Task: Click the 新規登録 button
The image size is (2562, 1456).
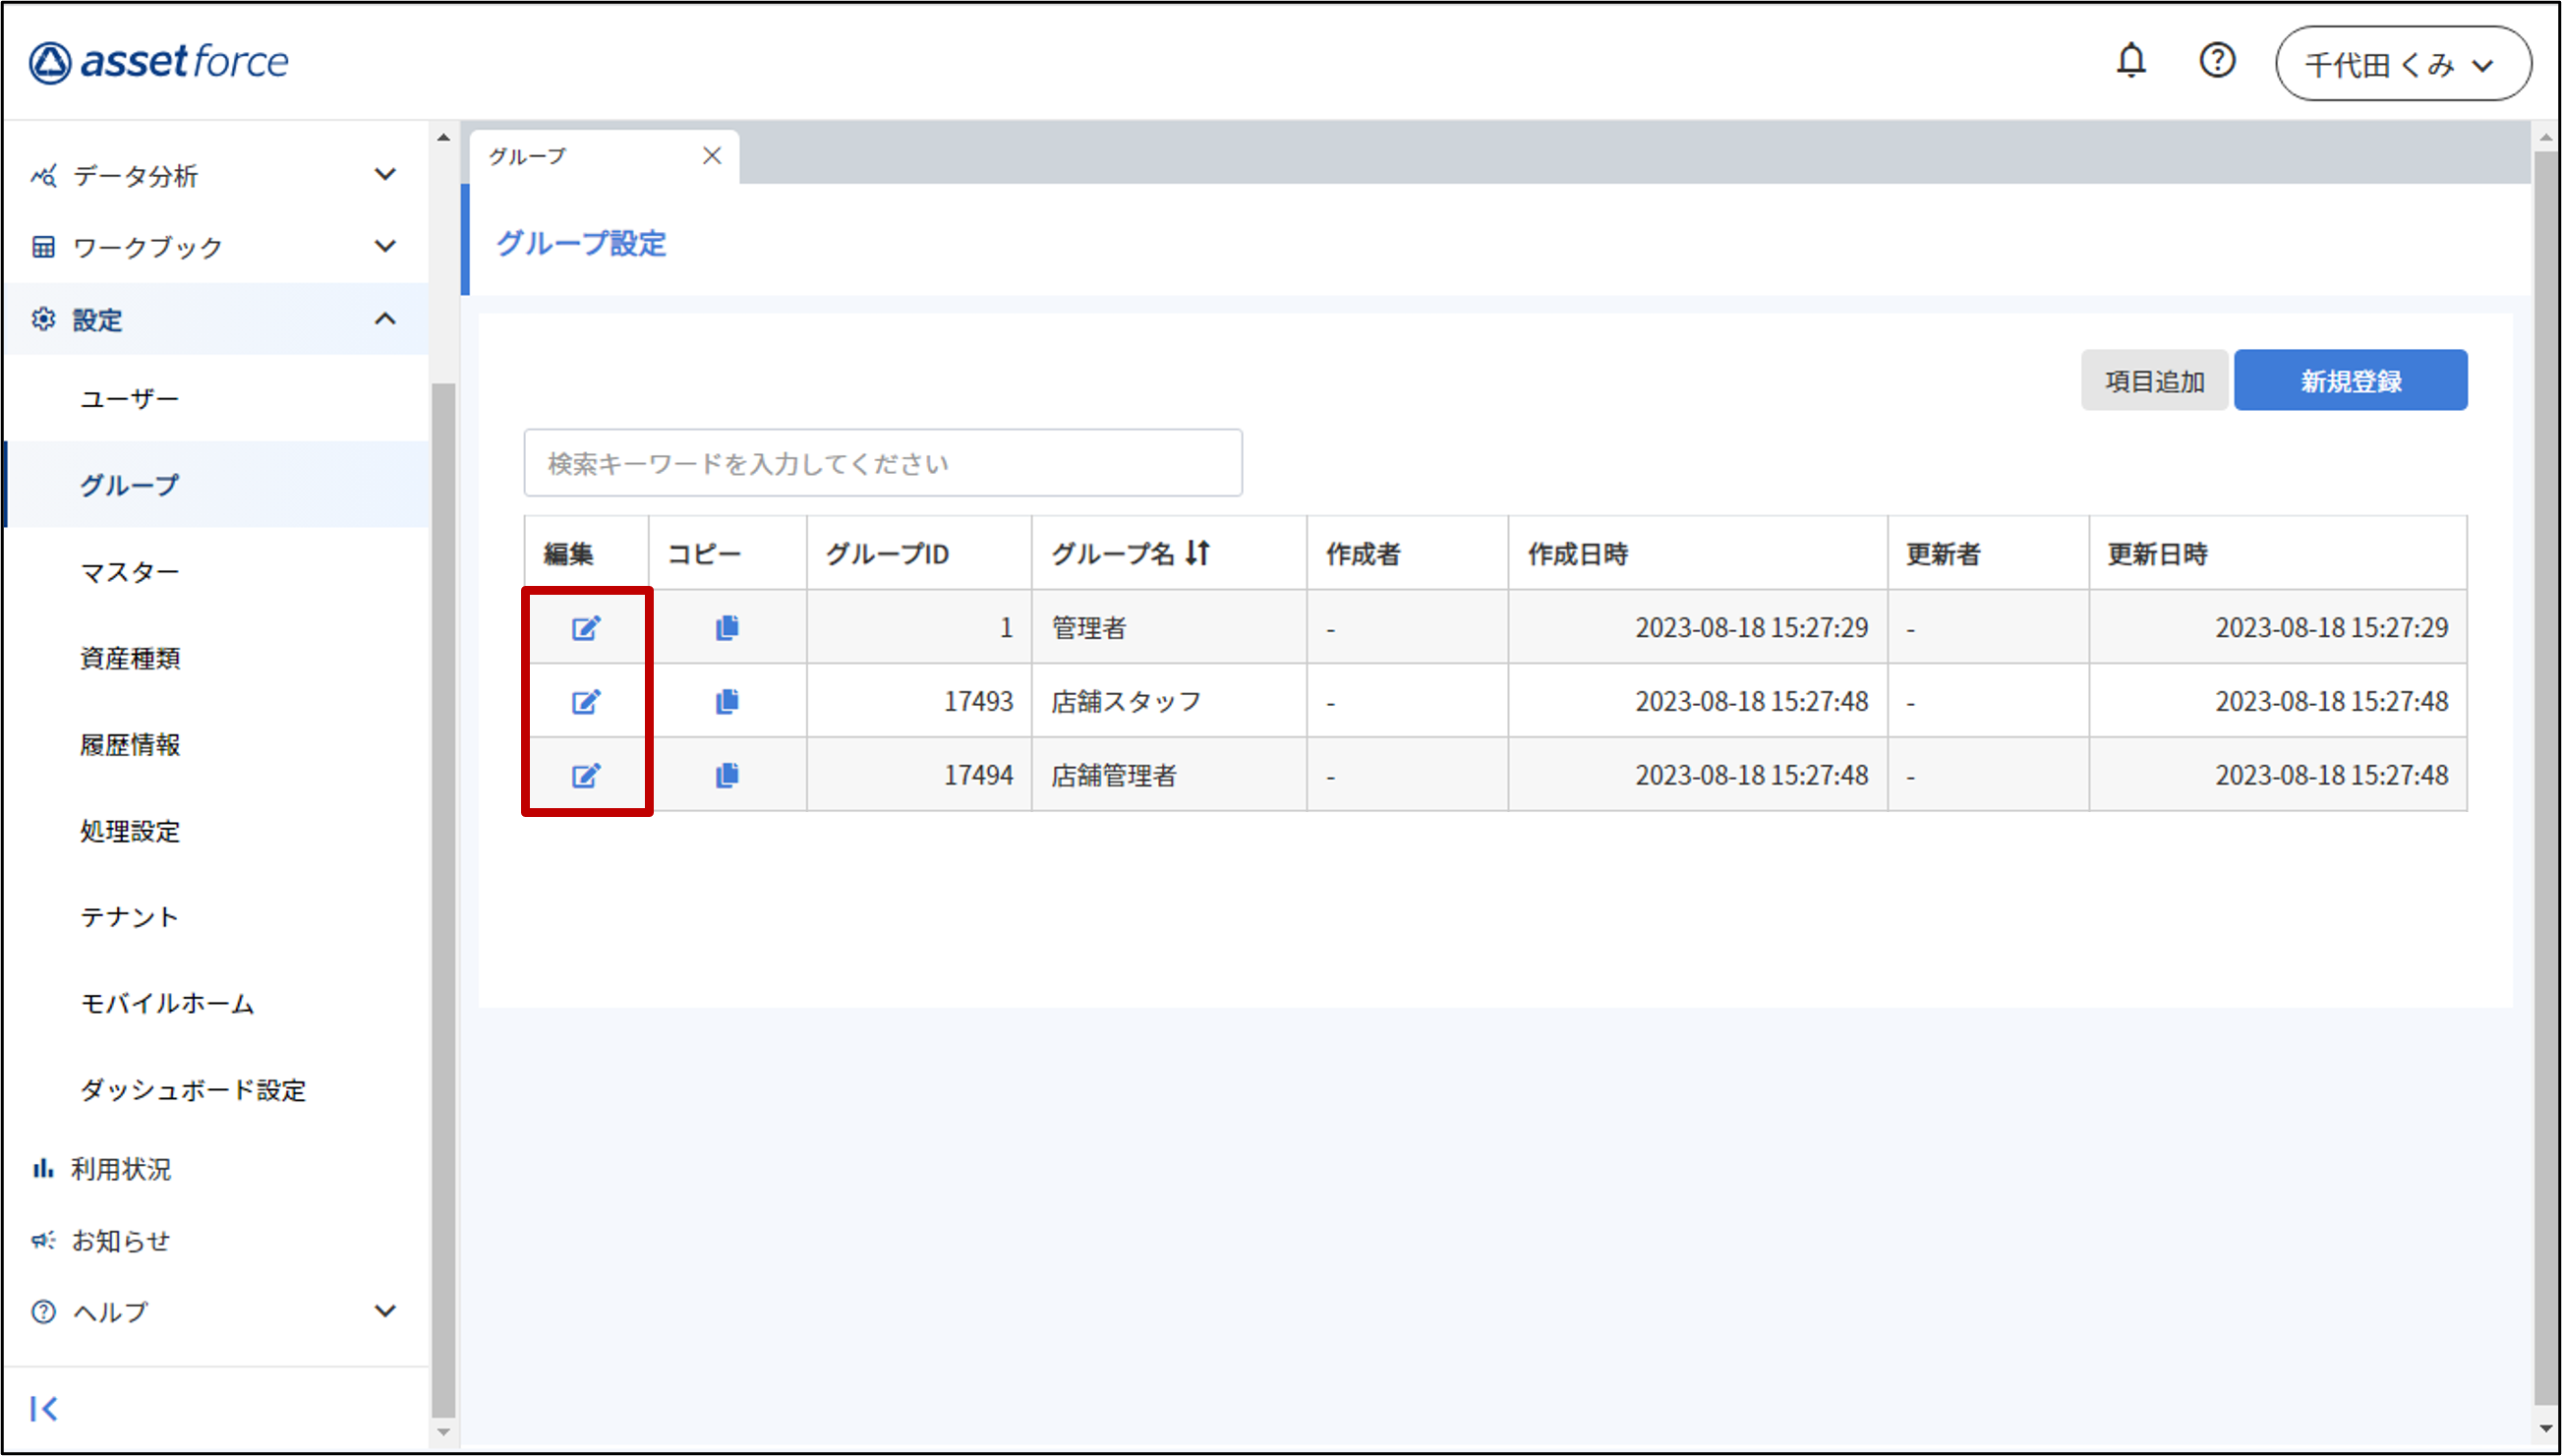Action: [2350, 381]
